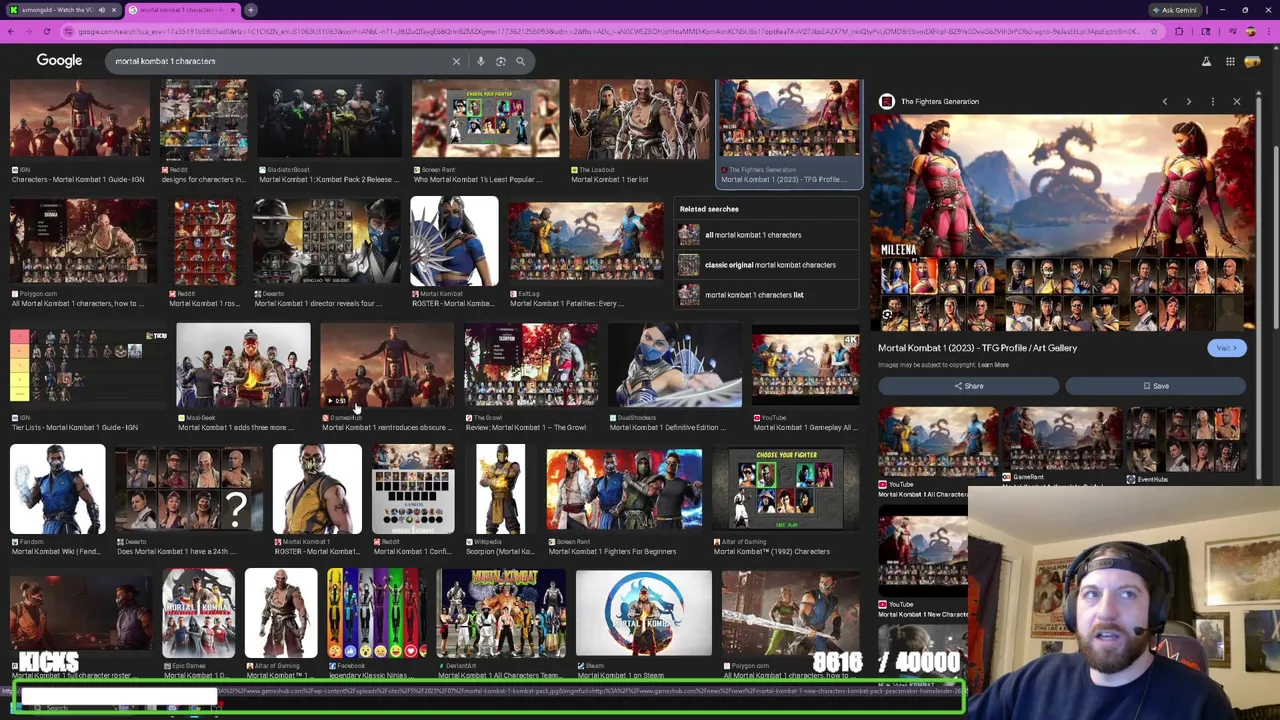Image resolution: width=1280 pixels, height=720 pixels.
Task: Select related search 'classic original mortal kombat characters'
Action: tap(767, 265)
